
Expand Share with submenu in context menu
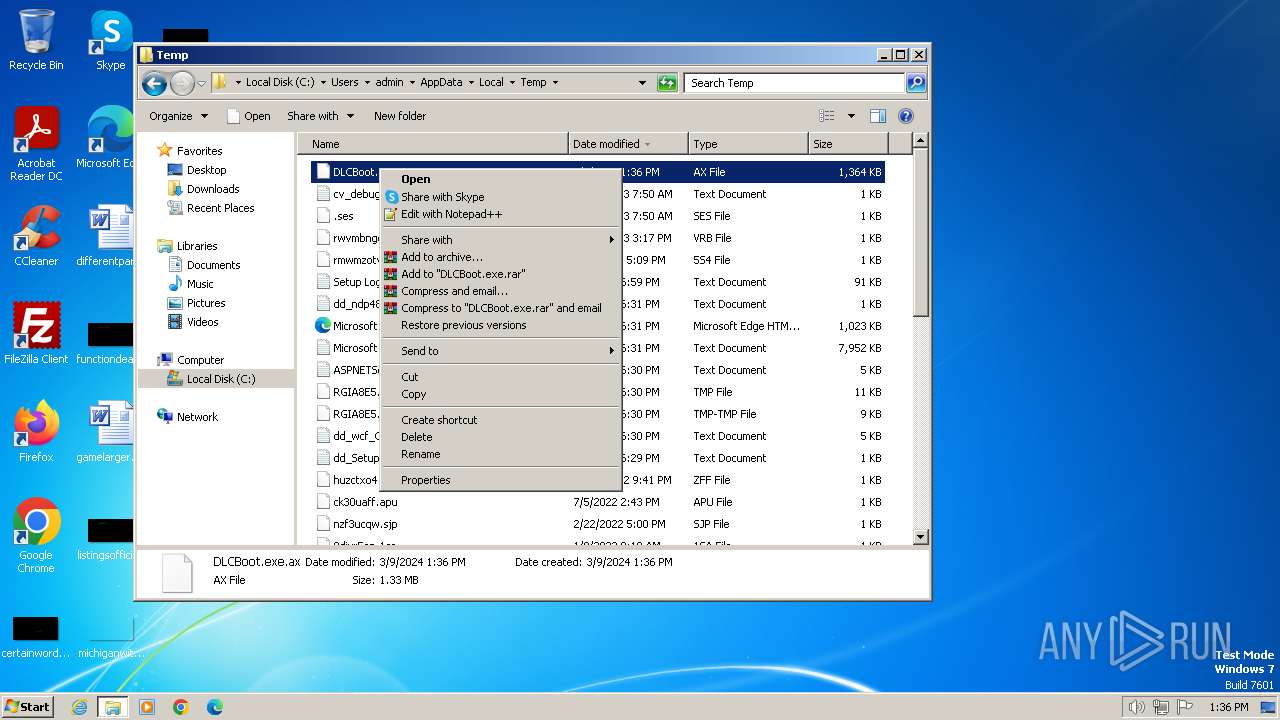(x=500, y=240)
